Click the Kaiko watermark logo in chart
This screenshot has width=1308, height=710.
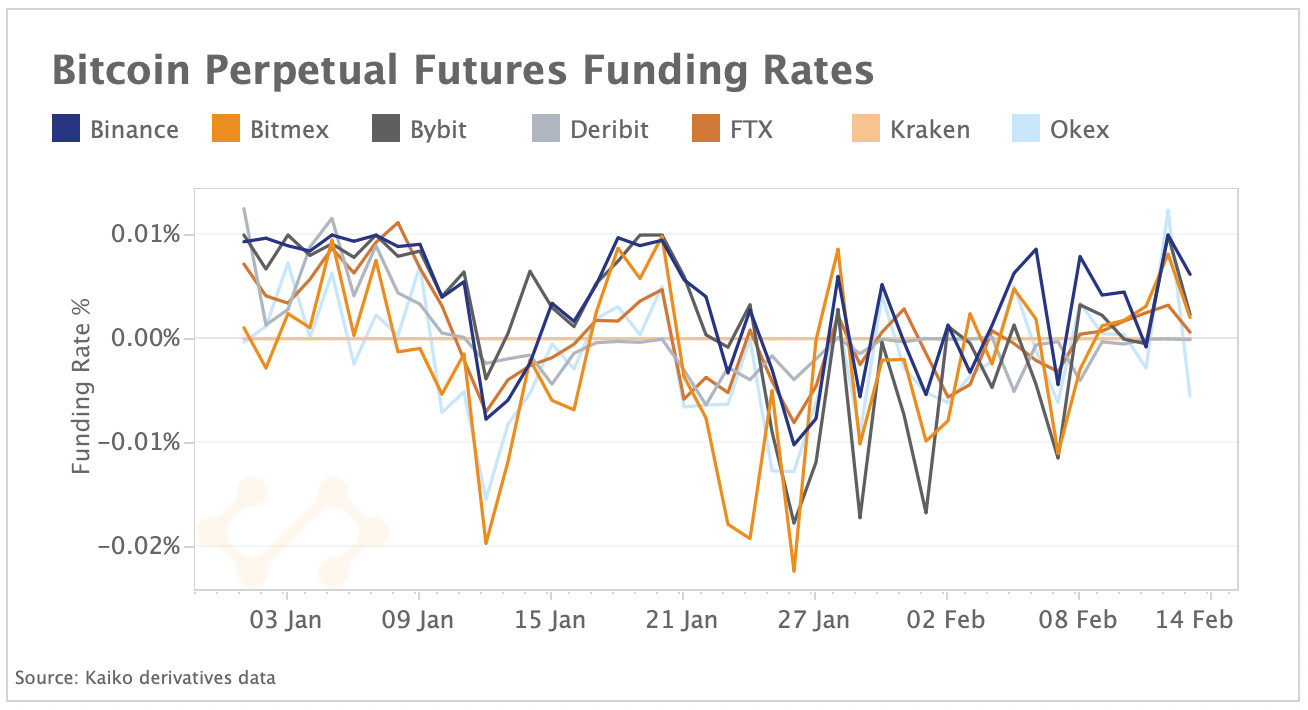tap(293, 530)
